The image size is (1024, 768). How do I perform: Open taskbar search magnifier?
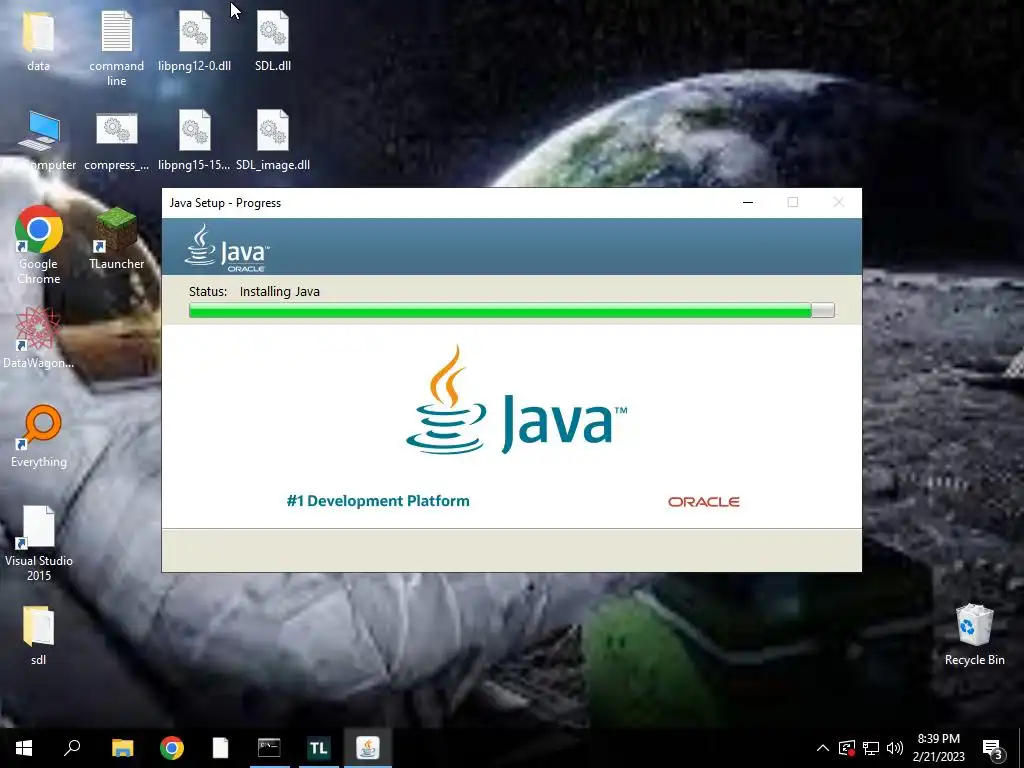(72, 748)
